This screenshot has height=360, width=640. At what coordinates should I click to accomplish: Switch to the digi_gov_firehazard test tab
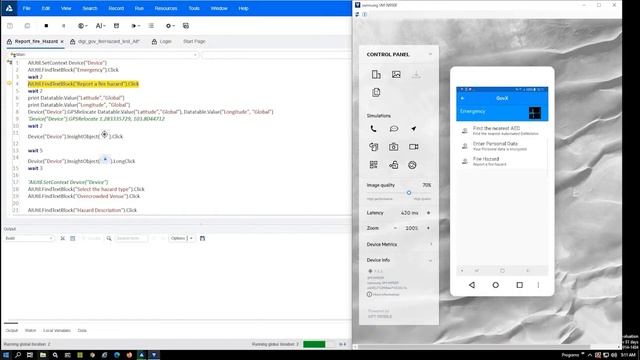pos(105,42)
